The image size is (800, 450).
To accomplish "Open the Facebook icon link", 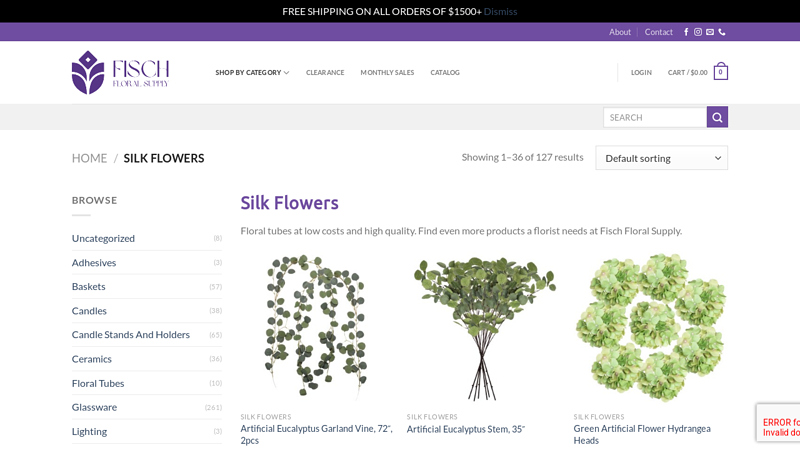I will click(686, 32).
